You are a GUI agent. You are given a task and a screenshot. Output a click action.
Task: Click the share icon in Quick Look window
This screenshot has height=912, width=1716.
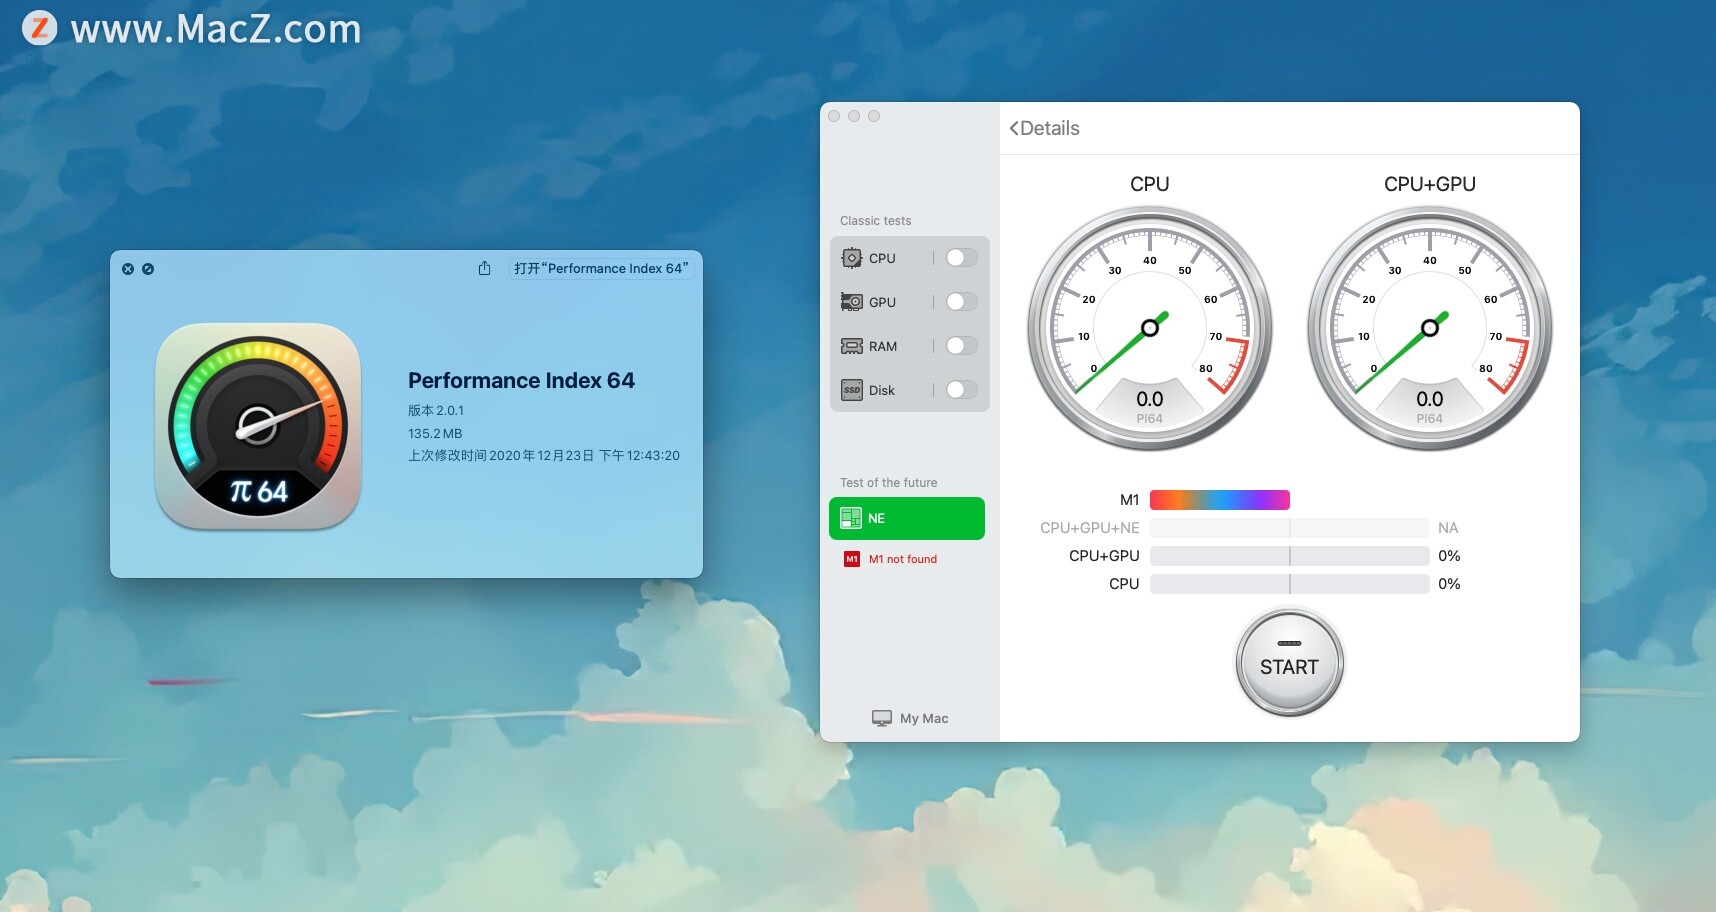484,268
